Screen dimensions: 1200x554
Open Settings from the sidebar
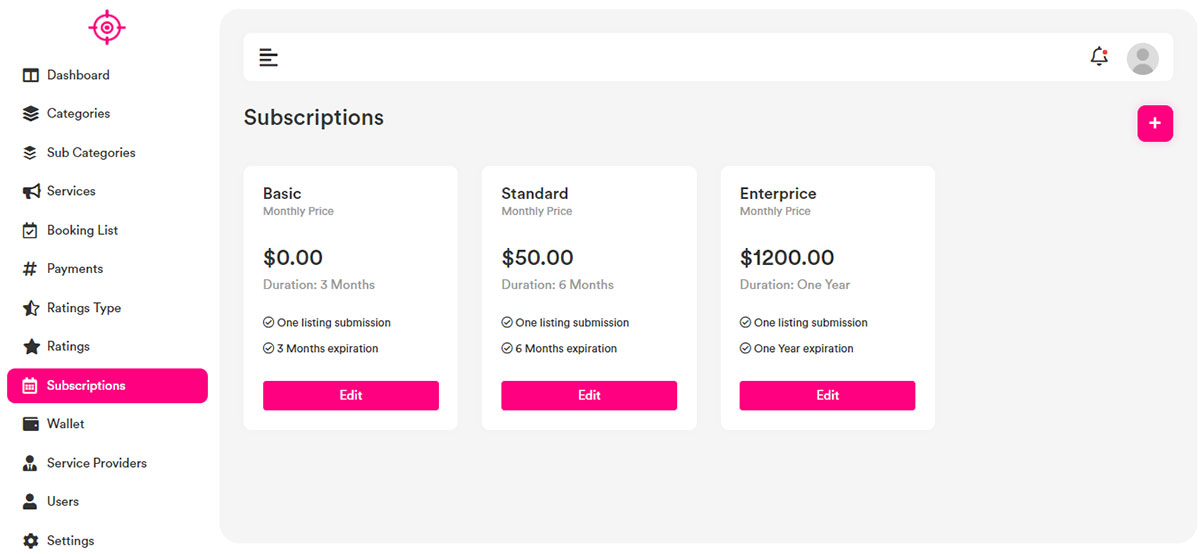point(70,541)
